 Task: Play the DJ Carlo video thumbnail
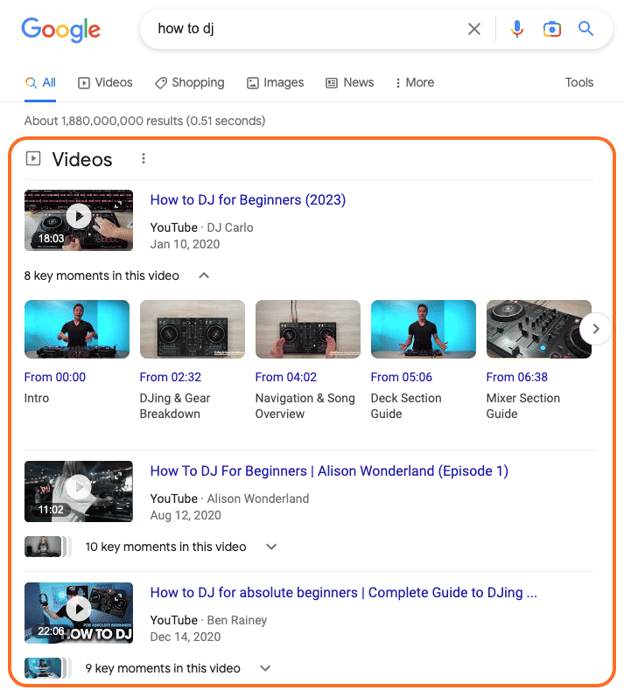pos(79,220)
